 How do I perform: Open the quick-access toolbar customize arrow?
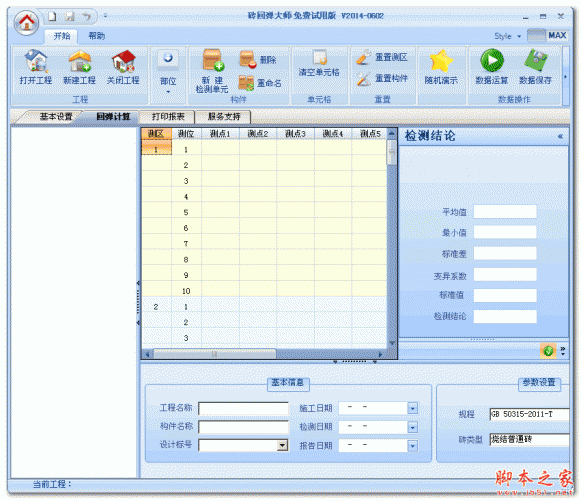105,16
